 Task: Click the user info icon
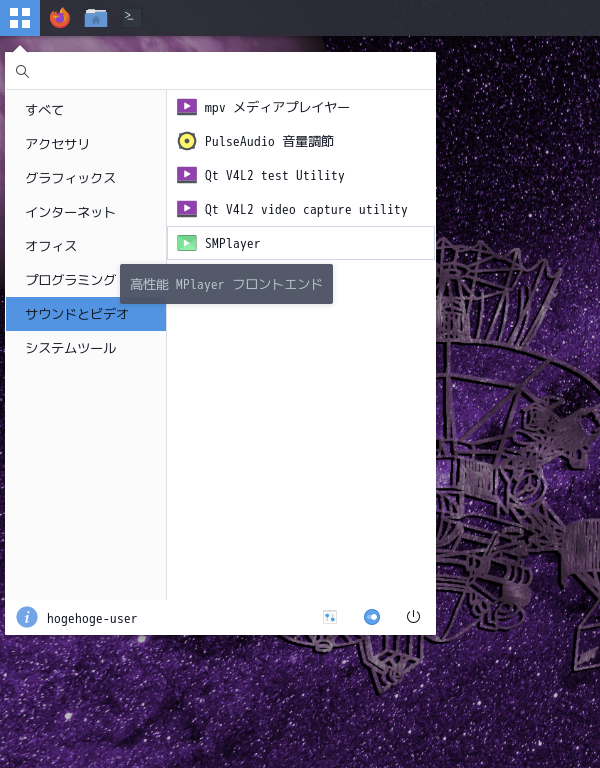pos(27,617)
